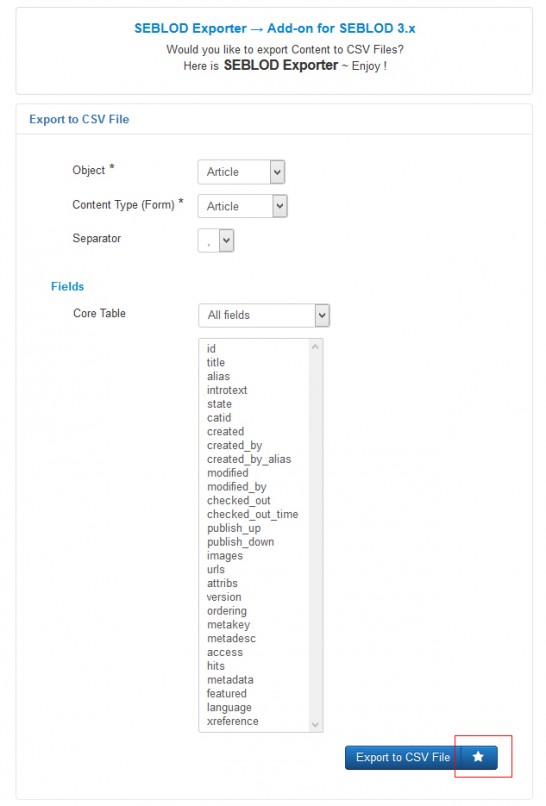Choose the 'featured' field entry
This screenshot has width=546, height=806.
pyautogui.click(x=226, y=693)
